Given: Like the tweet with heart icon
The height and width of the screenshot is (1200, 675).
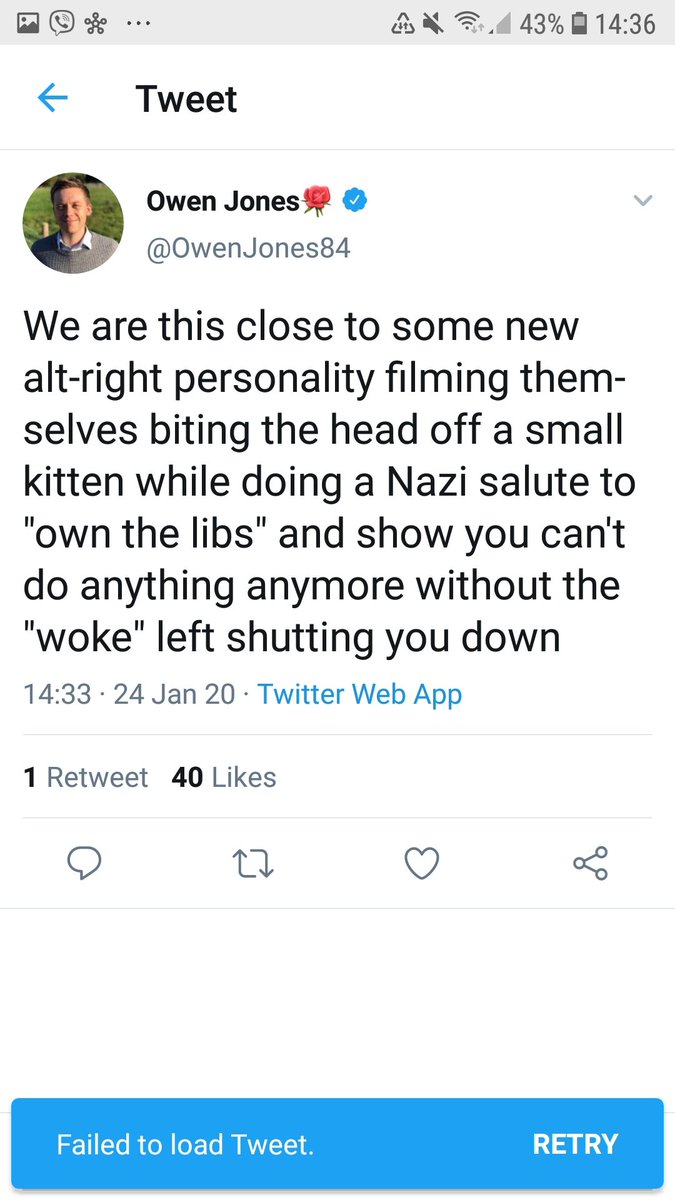Looking at the screenshot, I should pos(422,862).
